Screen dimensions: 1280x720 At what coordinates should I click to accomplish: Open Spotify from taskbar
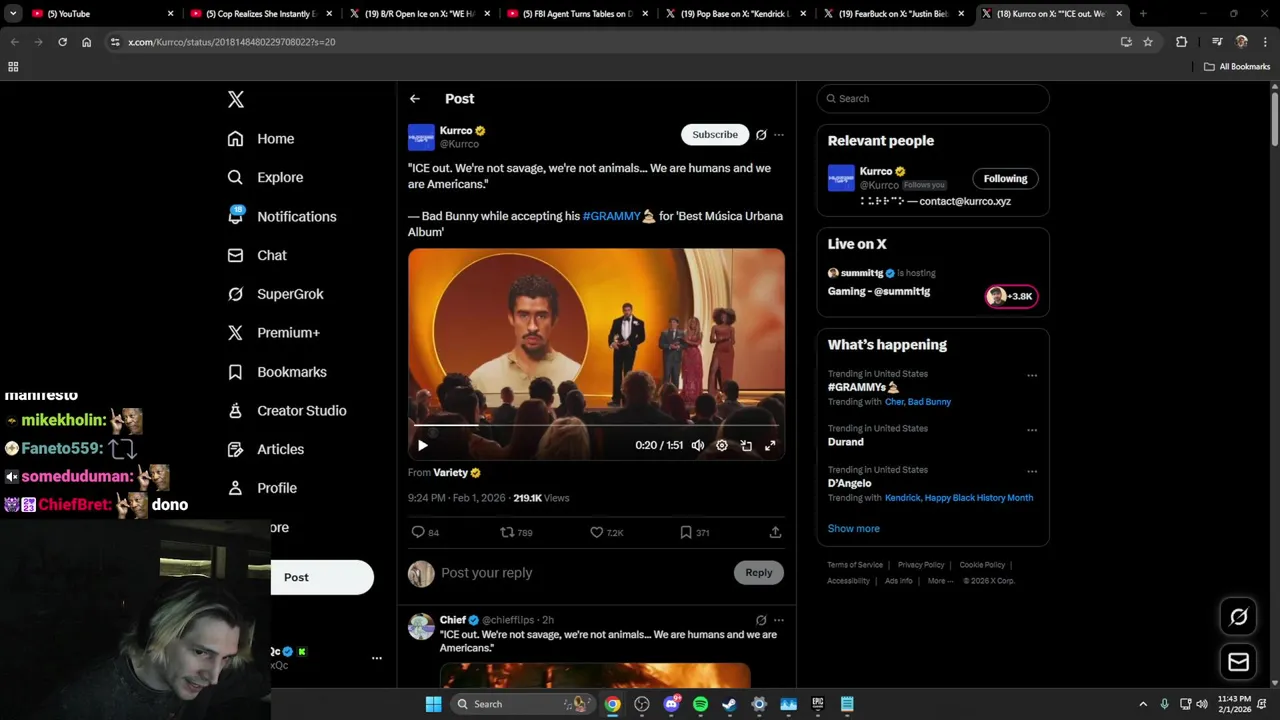[700, 704]
